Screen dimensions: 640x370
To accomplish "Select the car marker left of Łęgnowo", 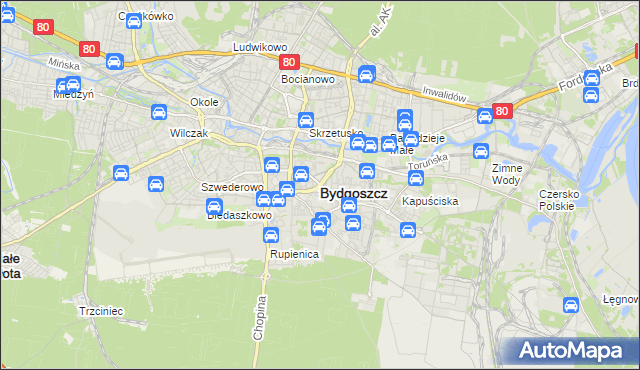I will pos(571,305).
